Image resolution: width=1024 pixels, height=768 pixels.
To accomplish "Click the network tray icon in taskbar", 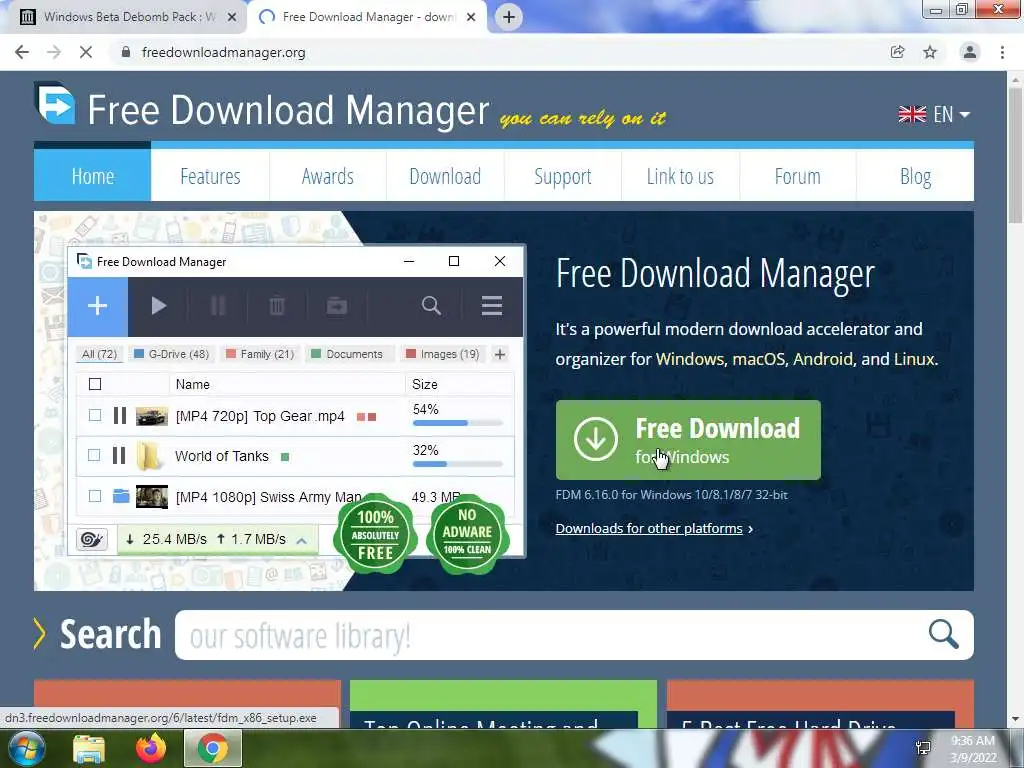I will coord(923,748).
